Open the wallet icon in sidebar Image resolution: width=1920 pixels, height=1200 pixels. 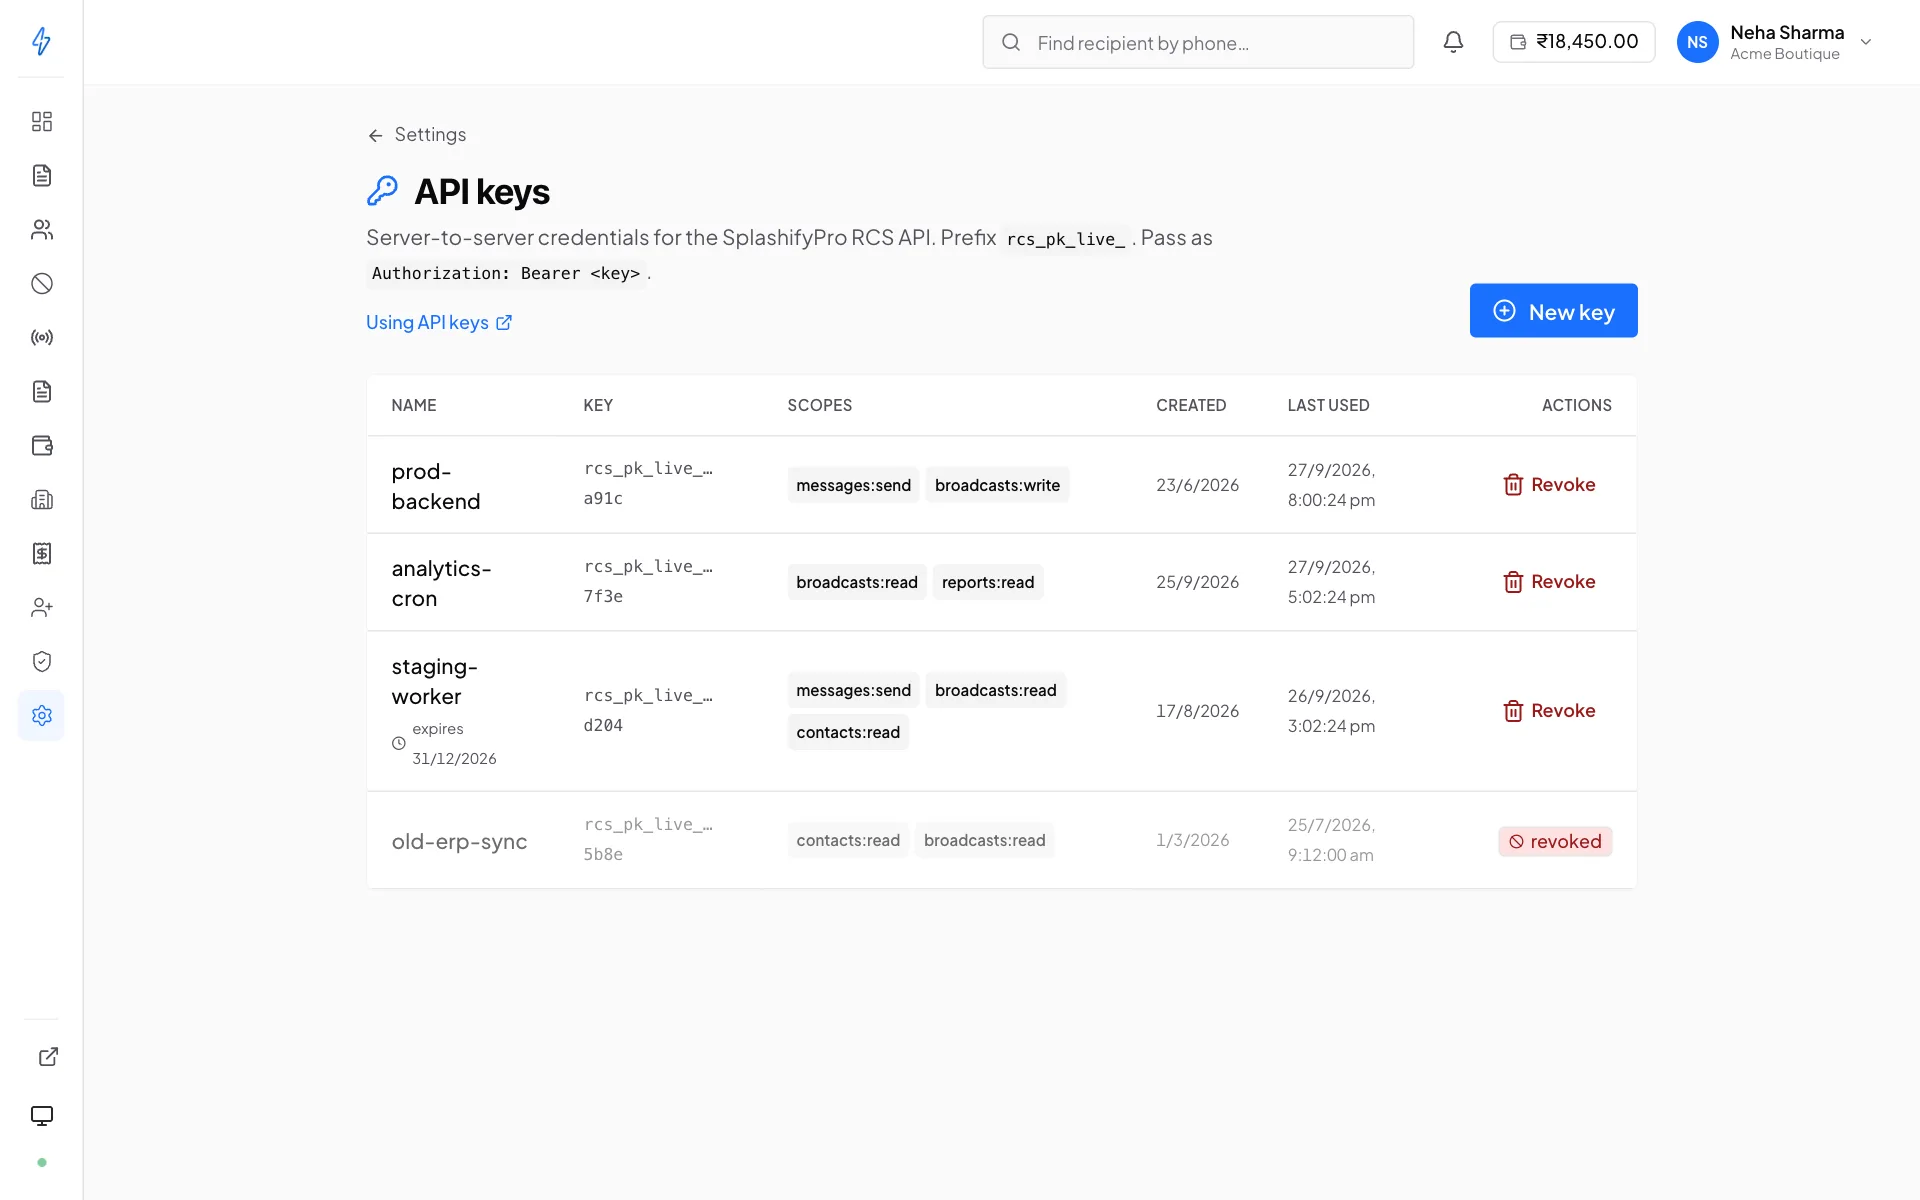tap(41, 445)
